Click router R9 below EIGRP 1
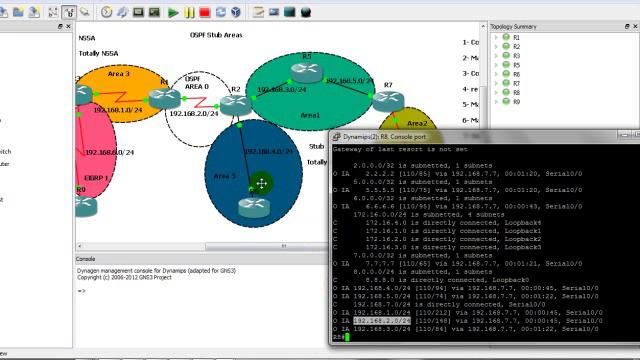The image size is (640, 360). coord(86,206)
